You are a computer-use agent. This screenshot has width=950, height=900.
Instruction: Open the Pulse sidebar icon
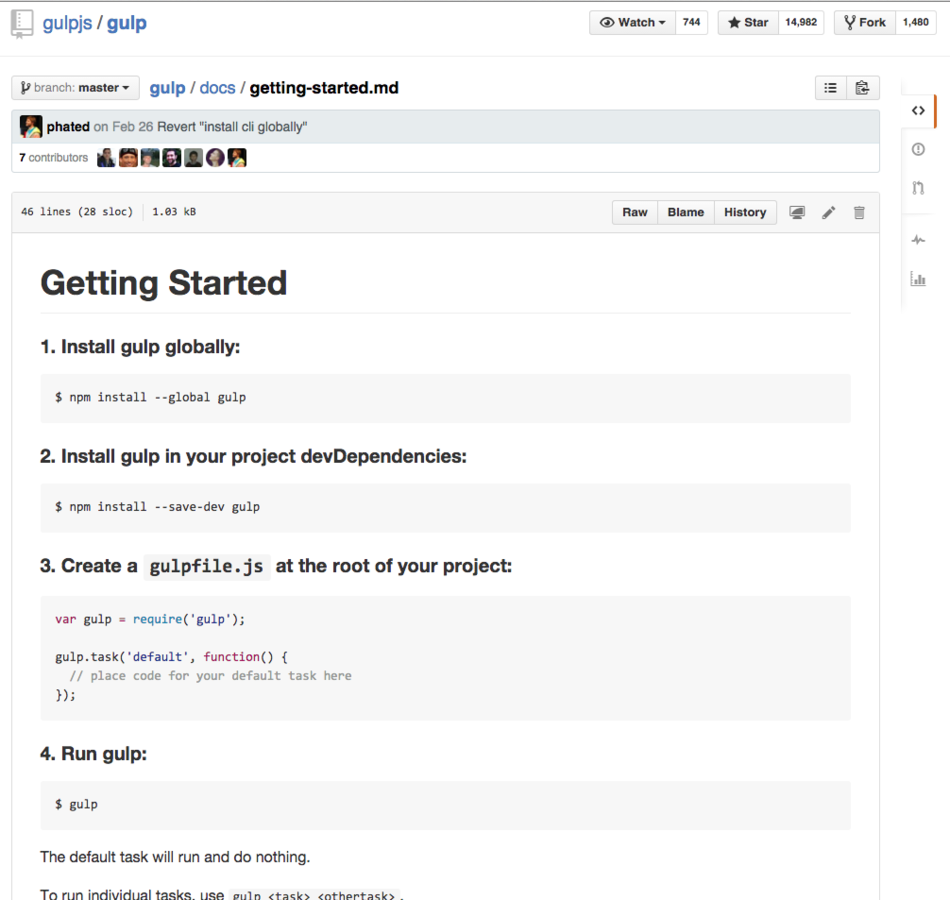tap(918, 240)
